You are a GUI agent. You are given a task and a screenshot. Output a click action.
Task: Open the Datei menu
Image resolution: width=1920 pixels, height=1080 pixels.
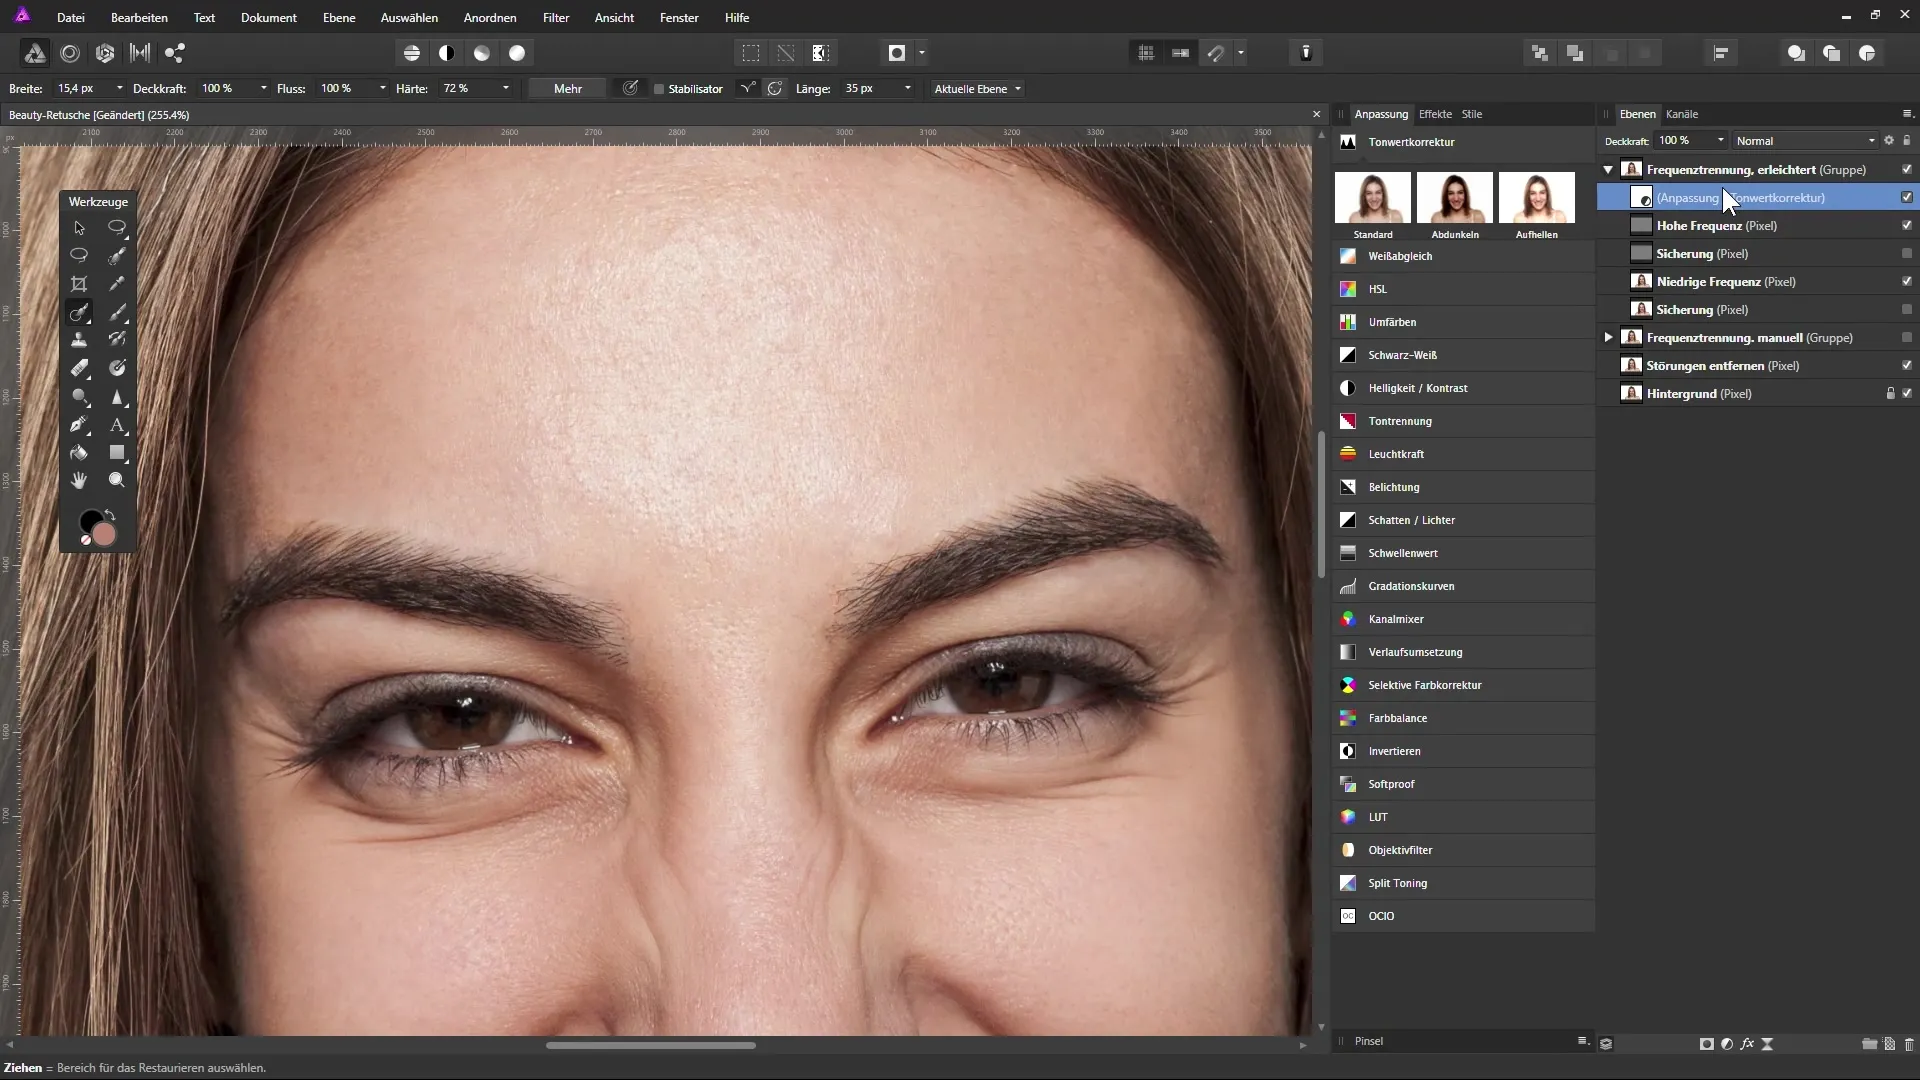71,18
